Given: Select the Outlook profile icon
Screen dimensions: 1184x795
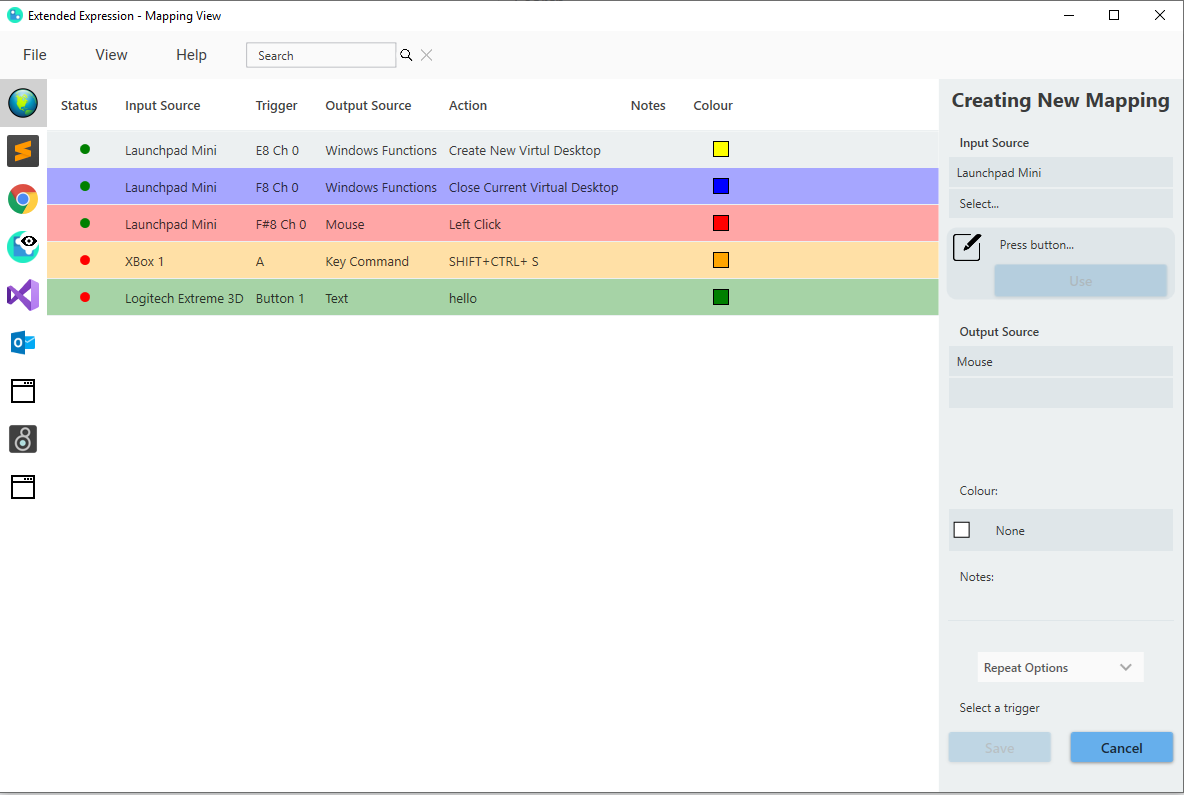Looking at the screenshot, I should click(23, 343).
